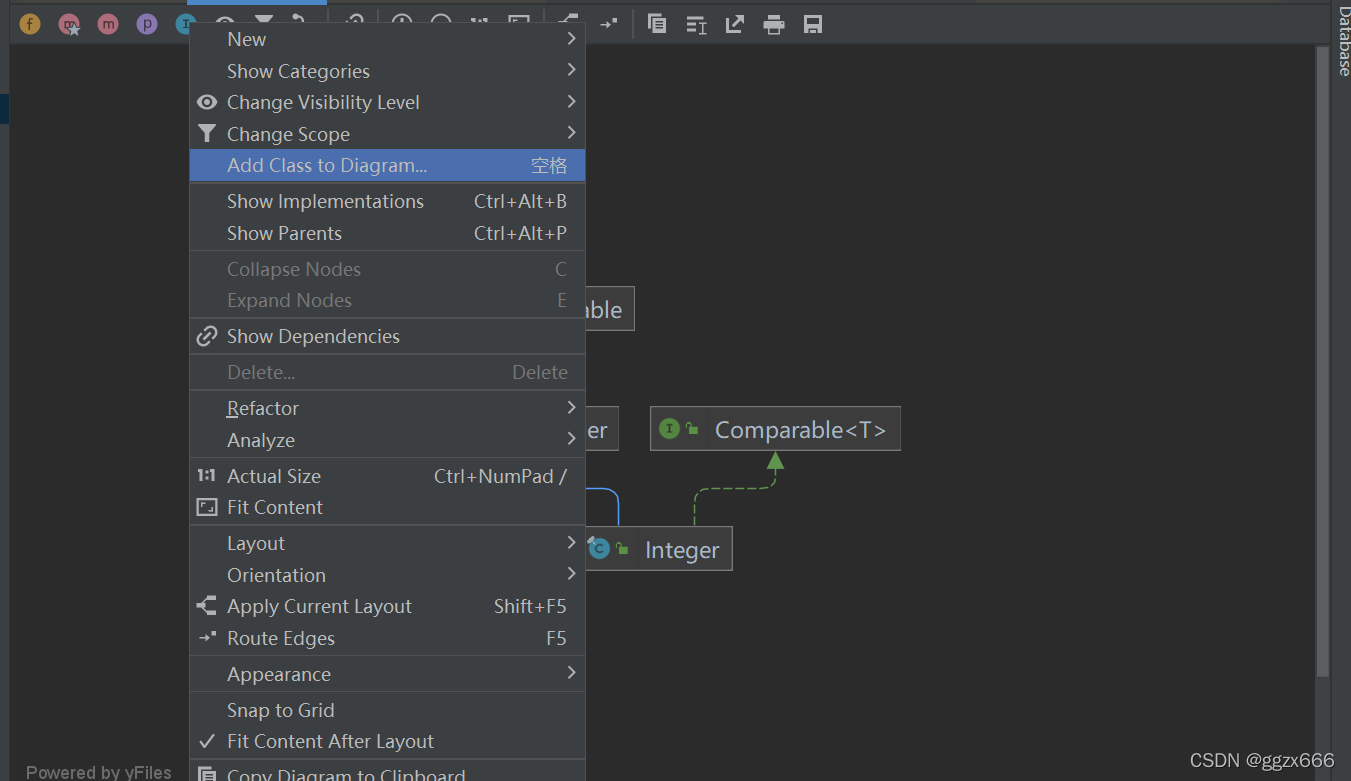1351x781 pixels.
Task: Select Show Parents menu entry
Action: (387, 233)
